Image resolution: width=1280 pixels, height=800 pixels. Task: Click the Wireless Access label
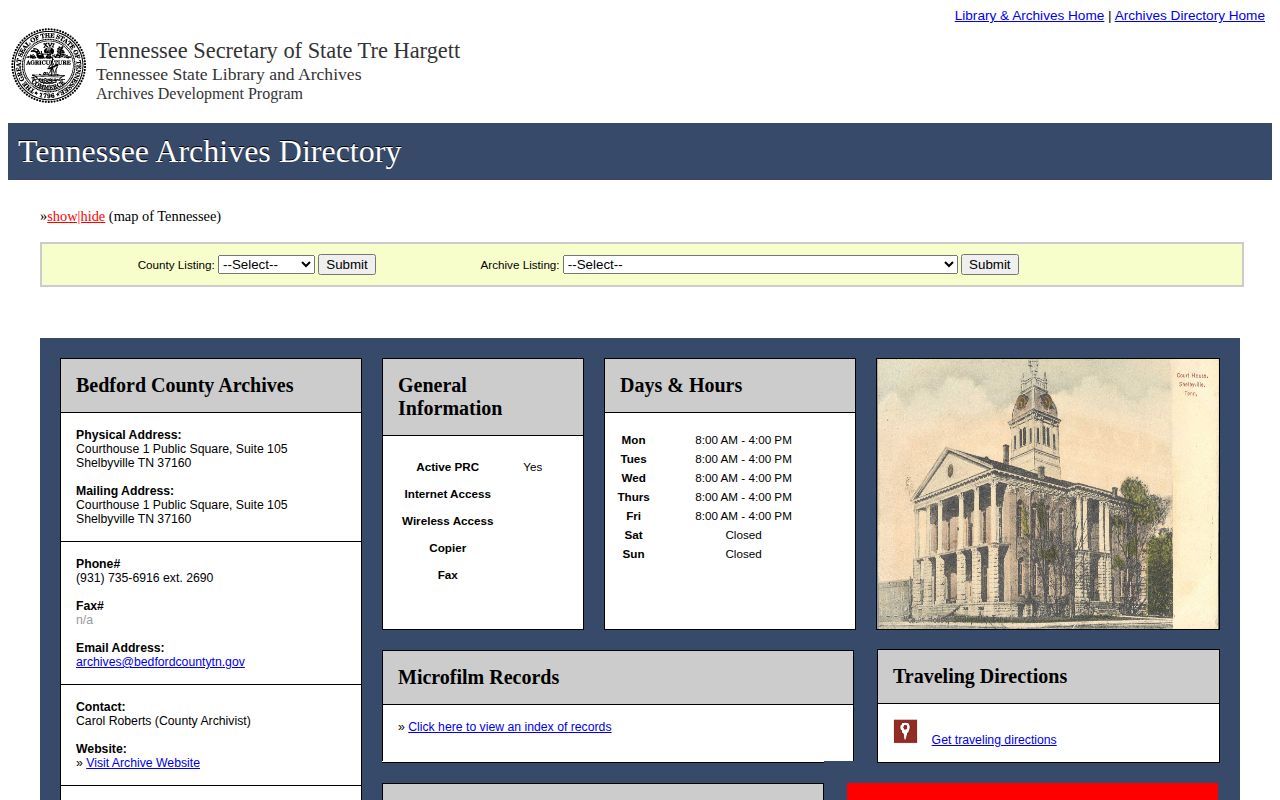(x=448, y=521)
